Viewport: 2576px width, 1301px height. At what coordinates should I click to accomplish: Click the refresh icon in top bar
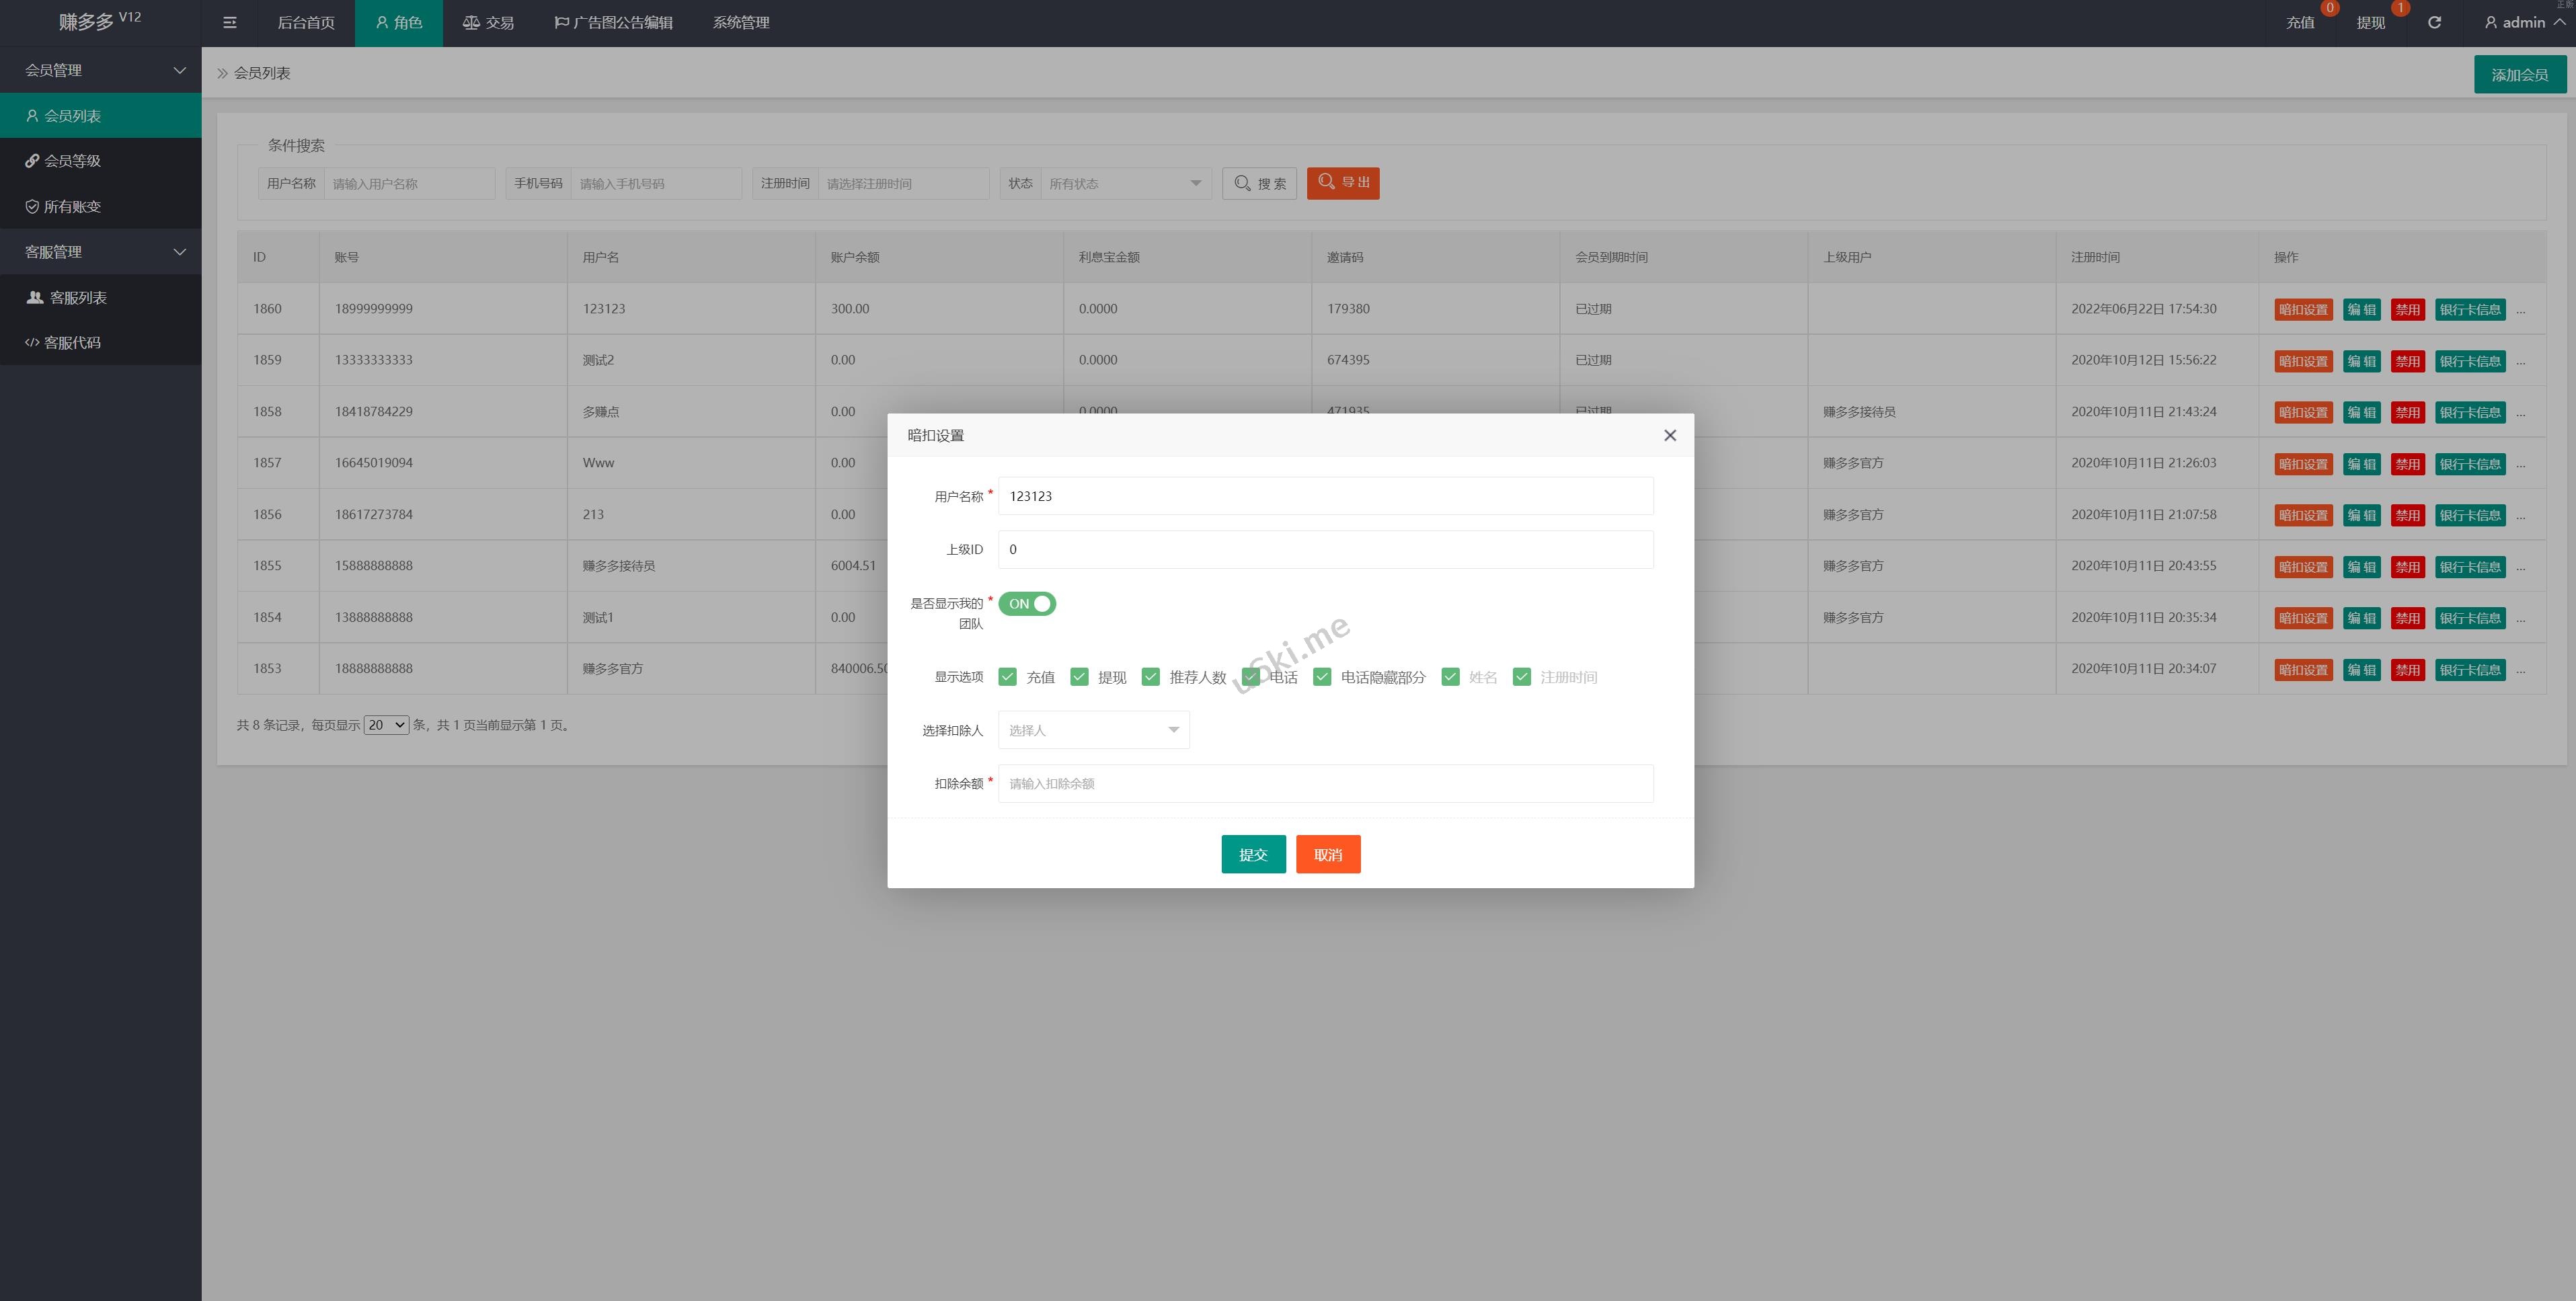pyautogui.click(x=2434, y=22)
